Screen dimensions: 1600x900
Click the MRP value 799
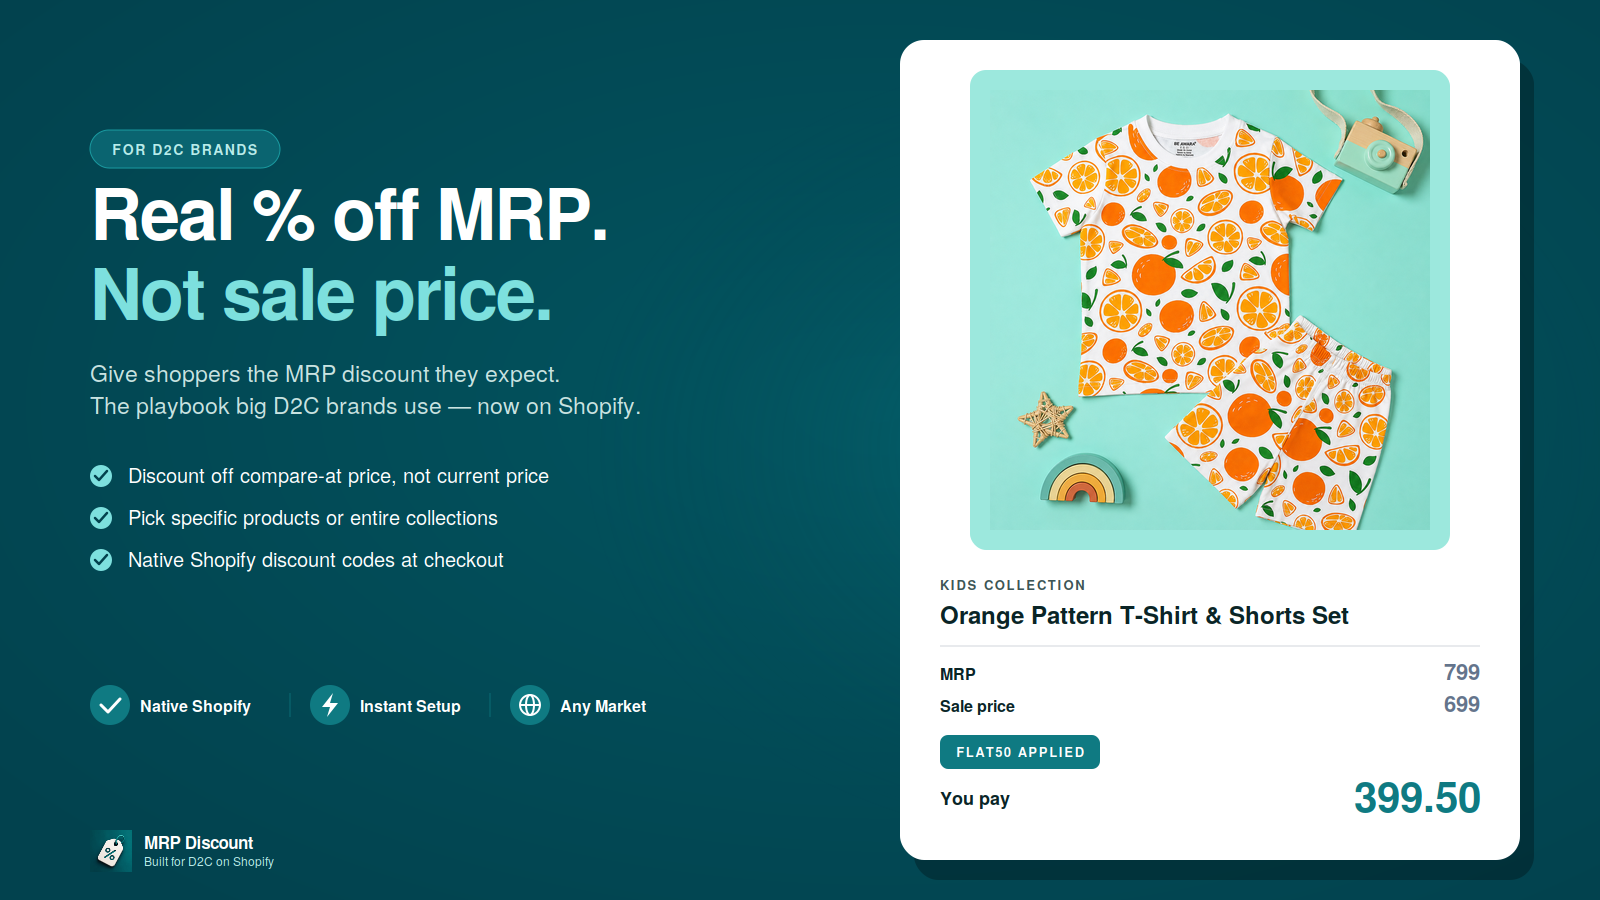click(1461, 672)
